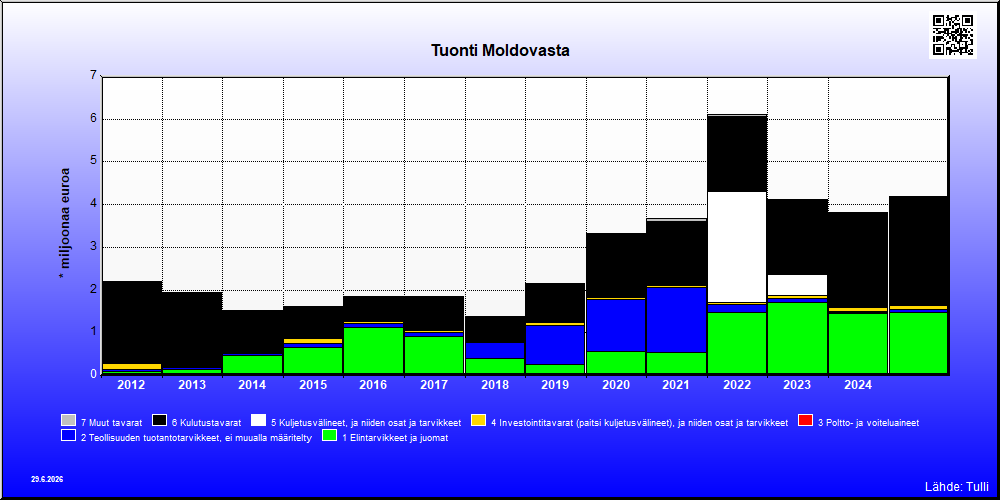Click the green swatch for 1 Elintarvikkeet ja juomat
This screenshot has width=1000, height=500.
pyautogui.click(x=329, y=436)
